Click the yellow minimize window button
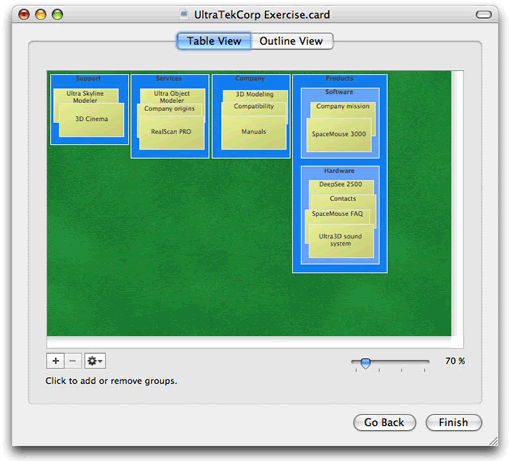The height and width of the screenshot is (461, 510). (x=41, y=14)
